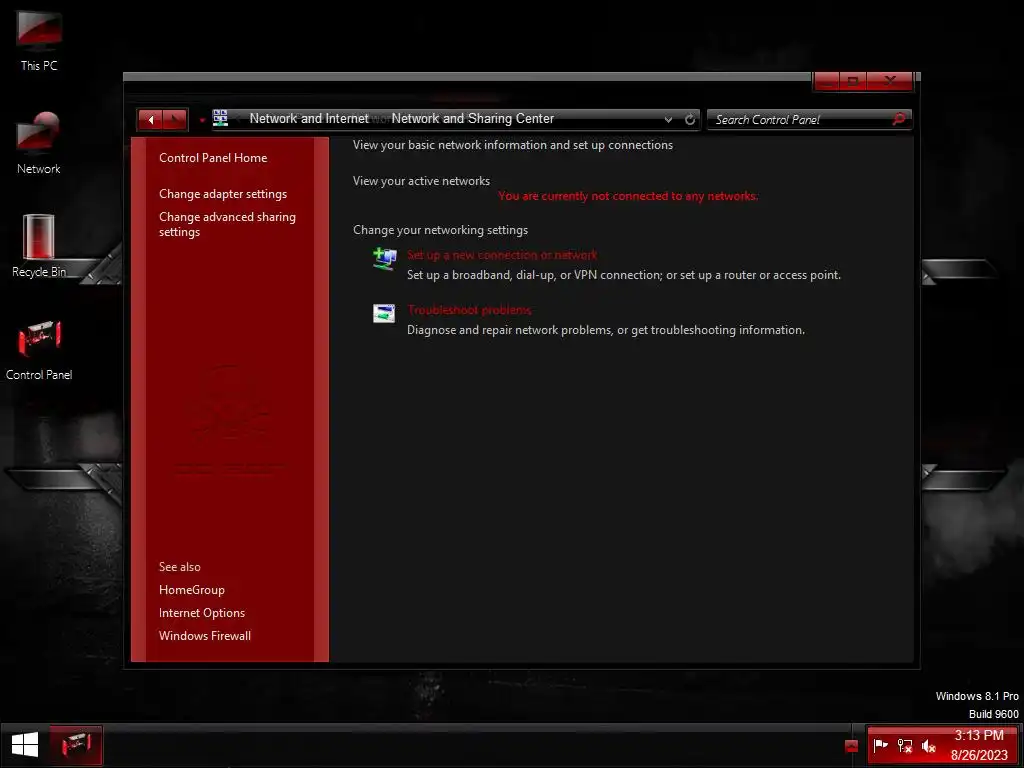Open Windows Firewall link
This screenshot has height=768, width=1024.
204,635
